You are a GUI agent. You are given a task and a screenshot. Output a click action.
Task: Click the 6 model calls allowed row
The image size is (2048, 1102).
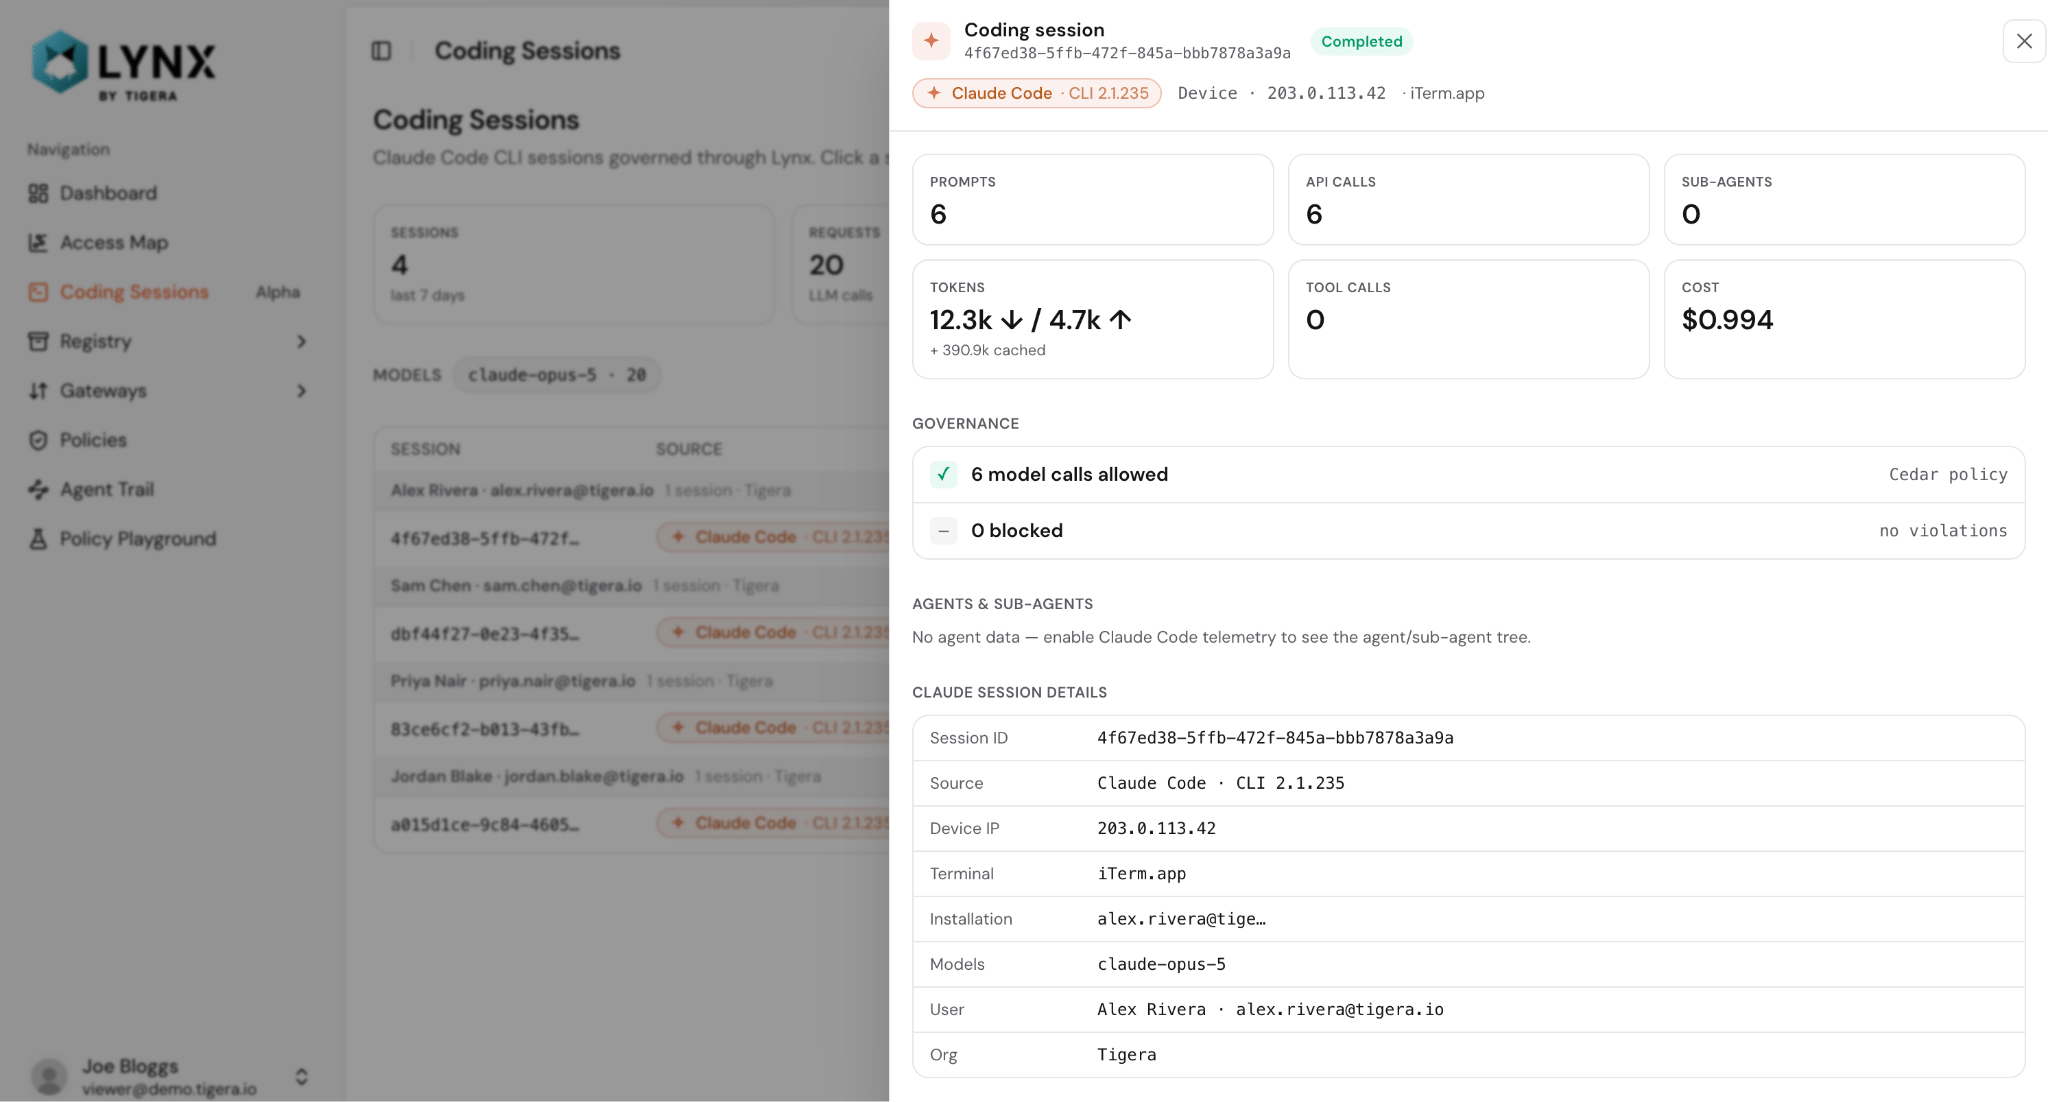pyautogui.click(x=1469, y=475)
